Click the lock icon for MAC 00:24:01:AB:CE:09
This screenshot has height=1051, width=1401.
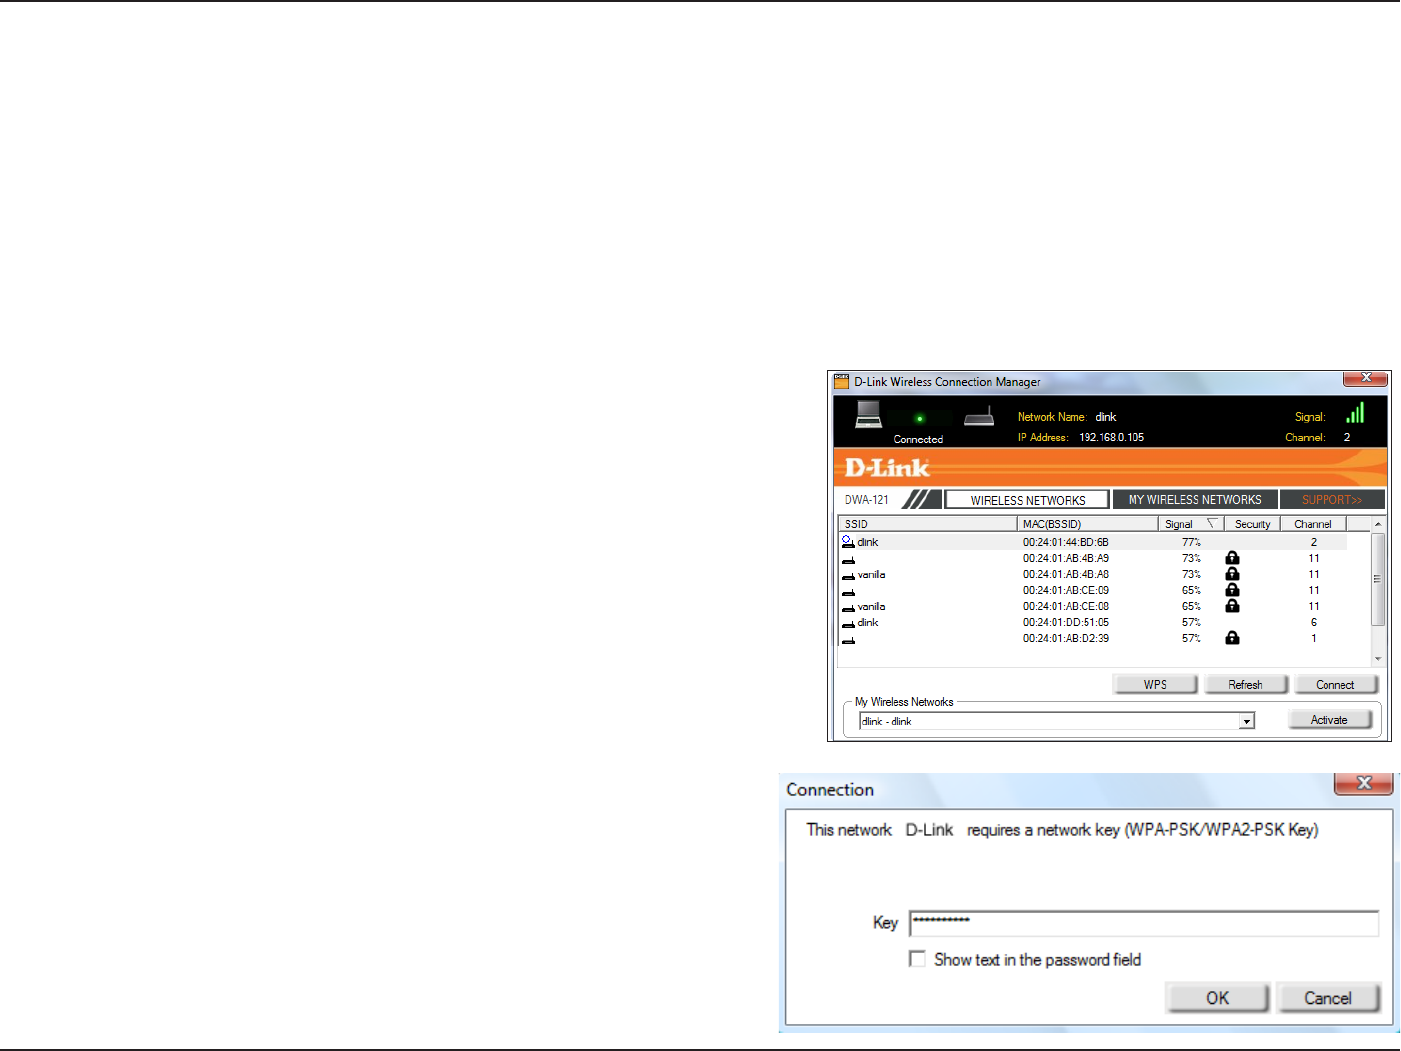pos(1232,590)
